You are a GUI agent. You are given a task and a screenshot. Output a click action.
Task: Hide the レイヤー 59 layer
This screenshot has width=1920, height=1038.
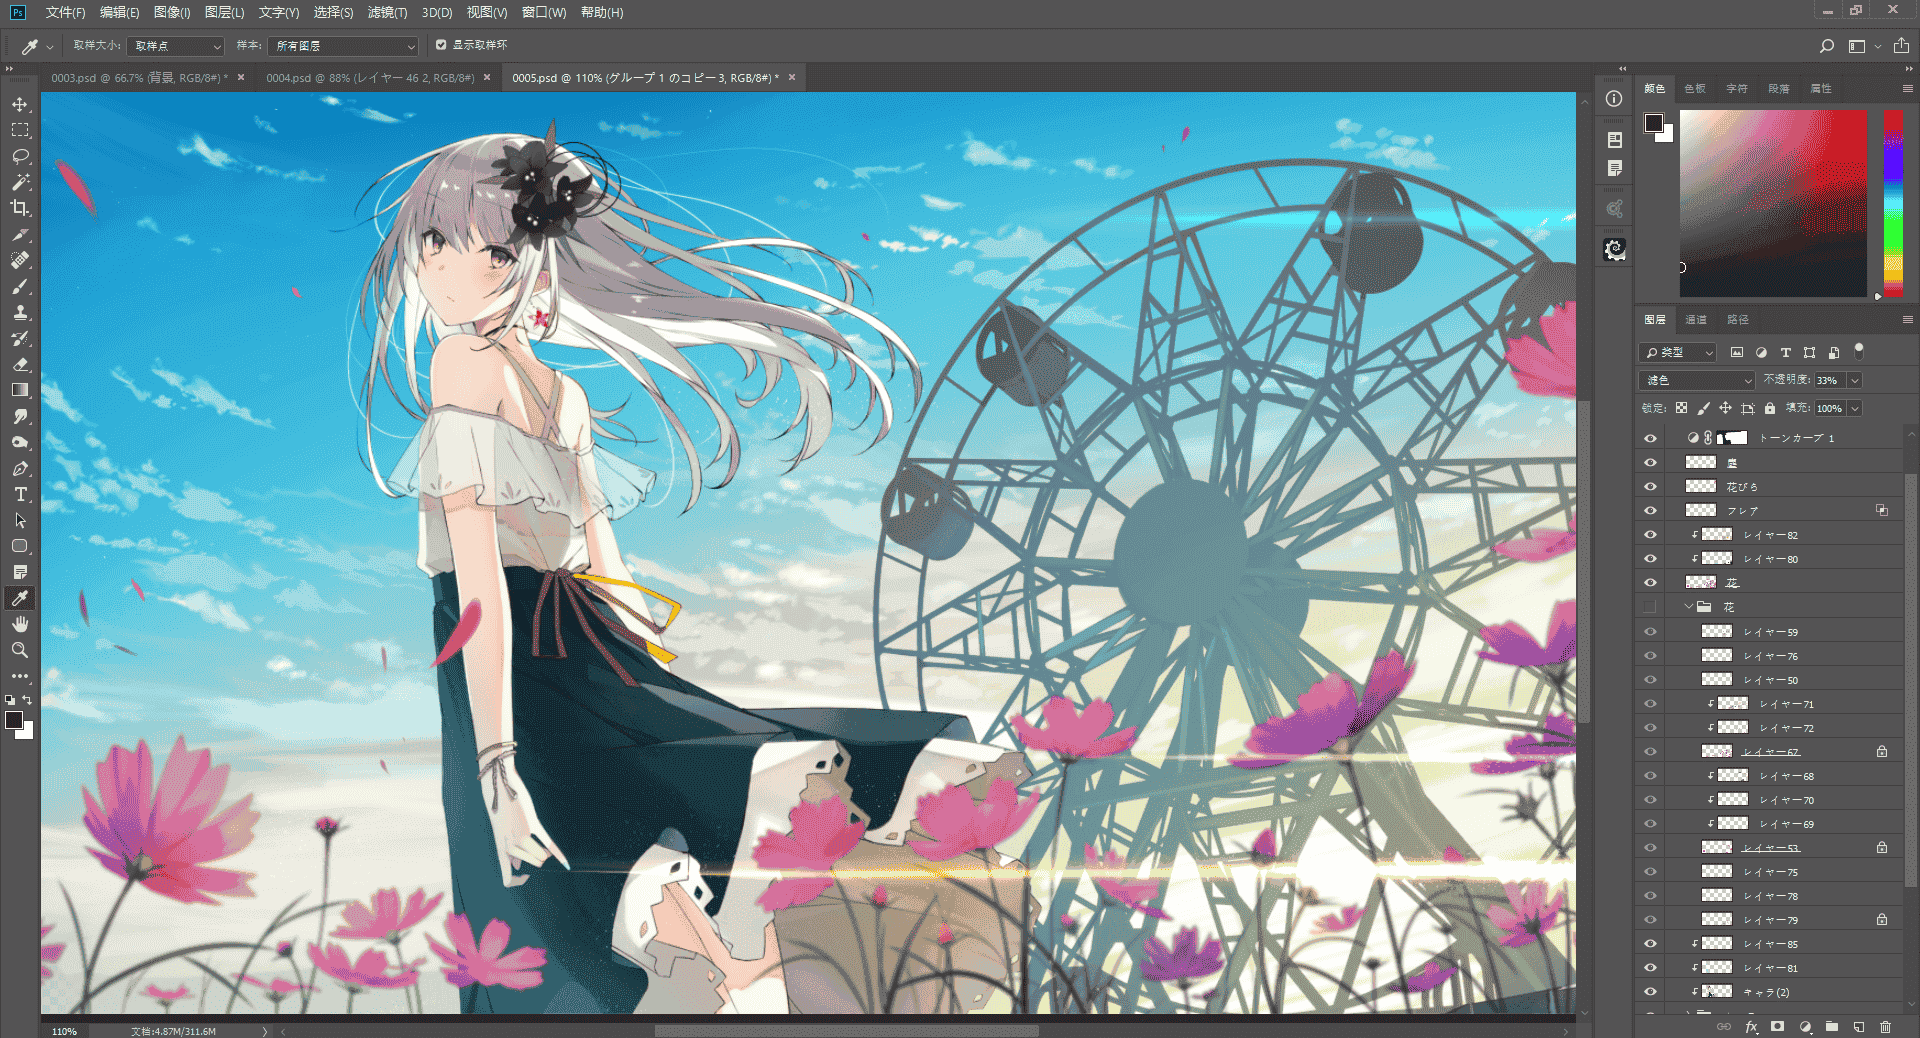click(x=1650, y=632)
